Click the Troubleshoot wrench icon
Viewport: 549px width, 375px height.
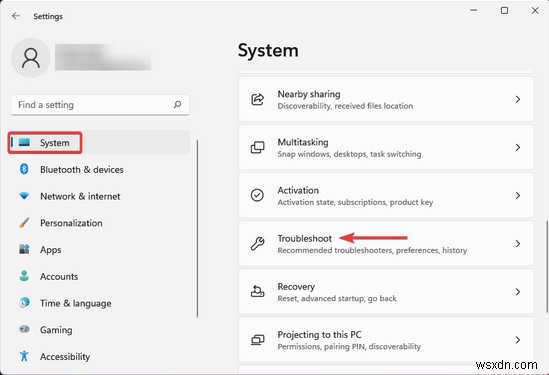pos(257,243)
